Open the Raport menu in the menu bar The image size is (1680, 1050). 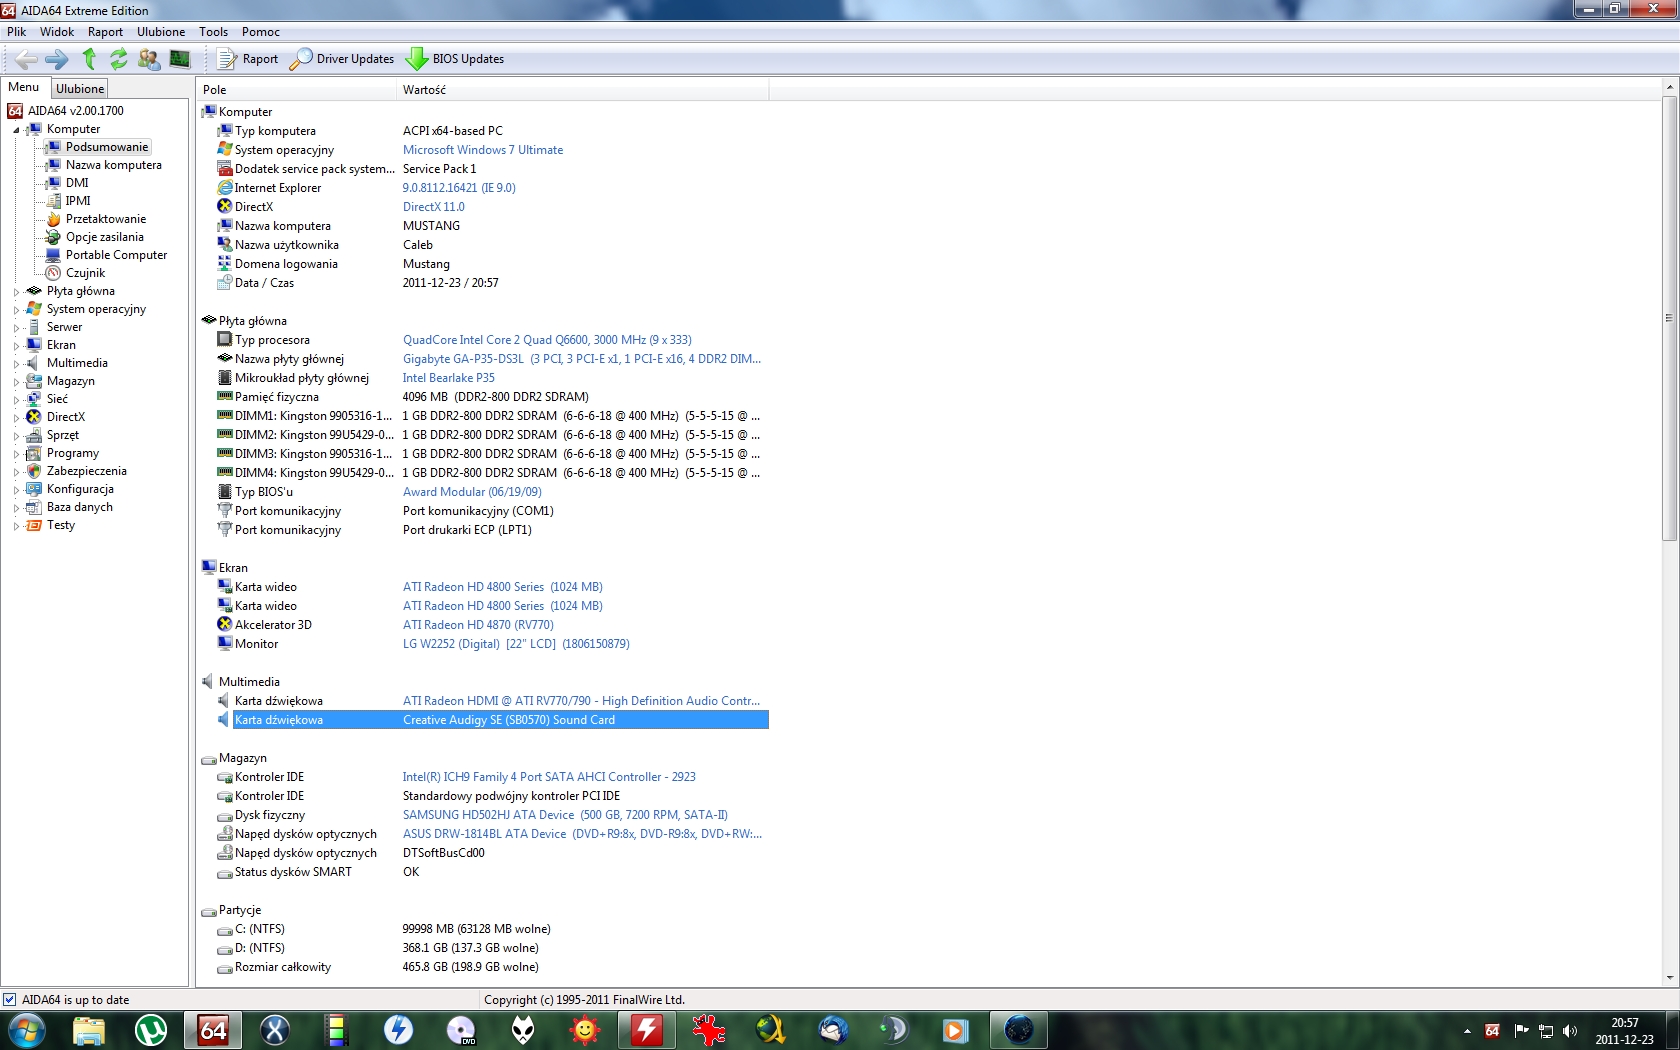point(105,32)
